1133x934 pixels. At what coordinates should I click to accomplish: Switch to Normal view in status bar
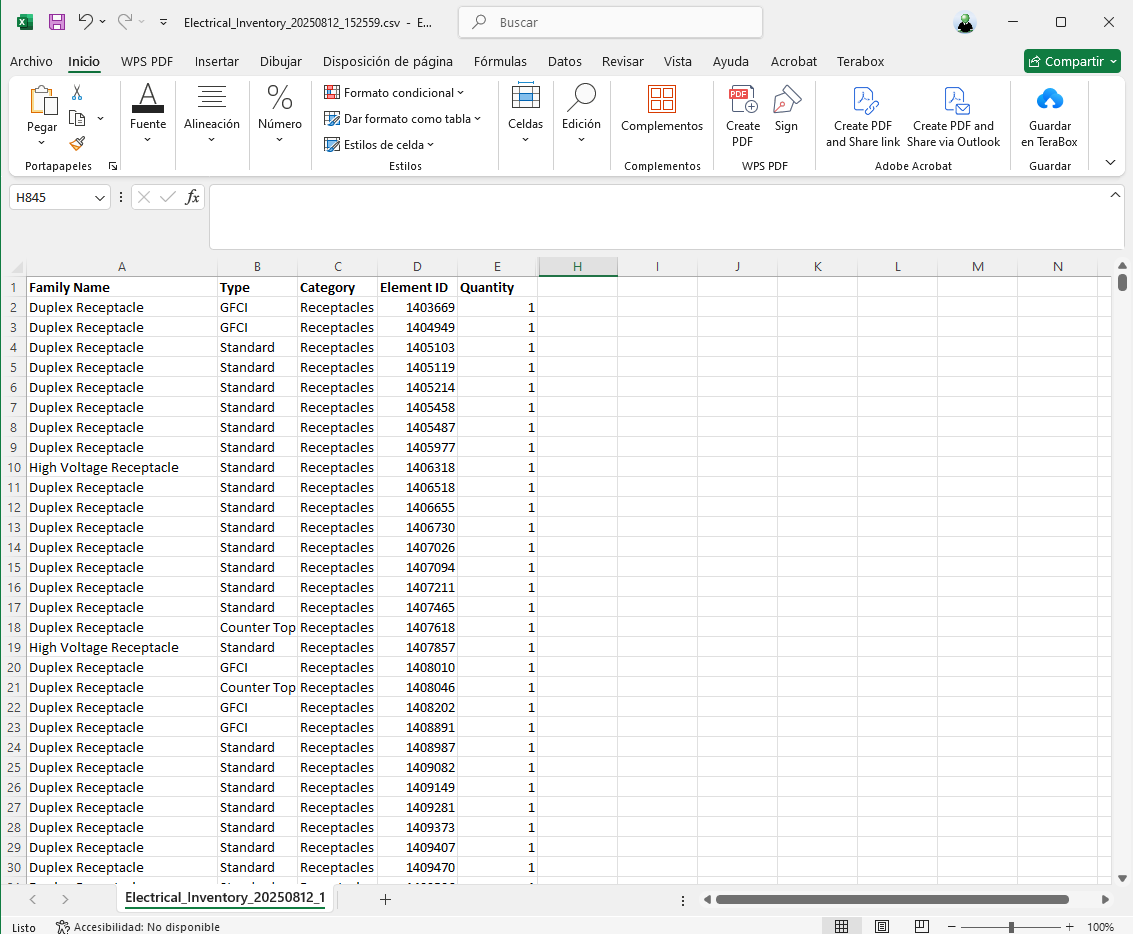pyautogui.click(x=842, y=927)
